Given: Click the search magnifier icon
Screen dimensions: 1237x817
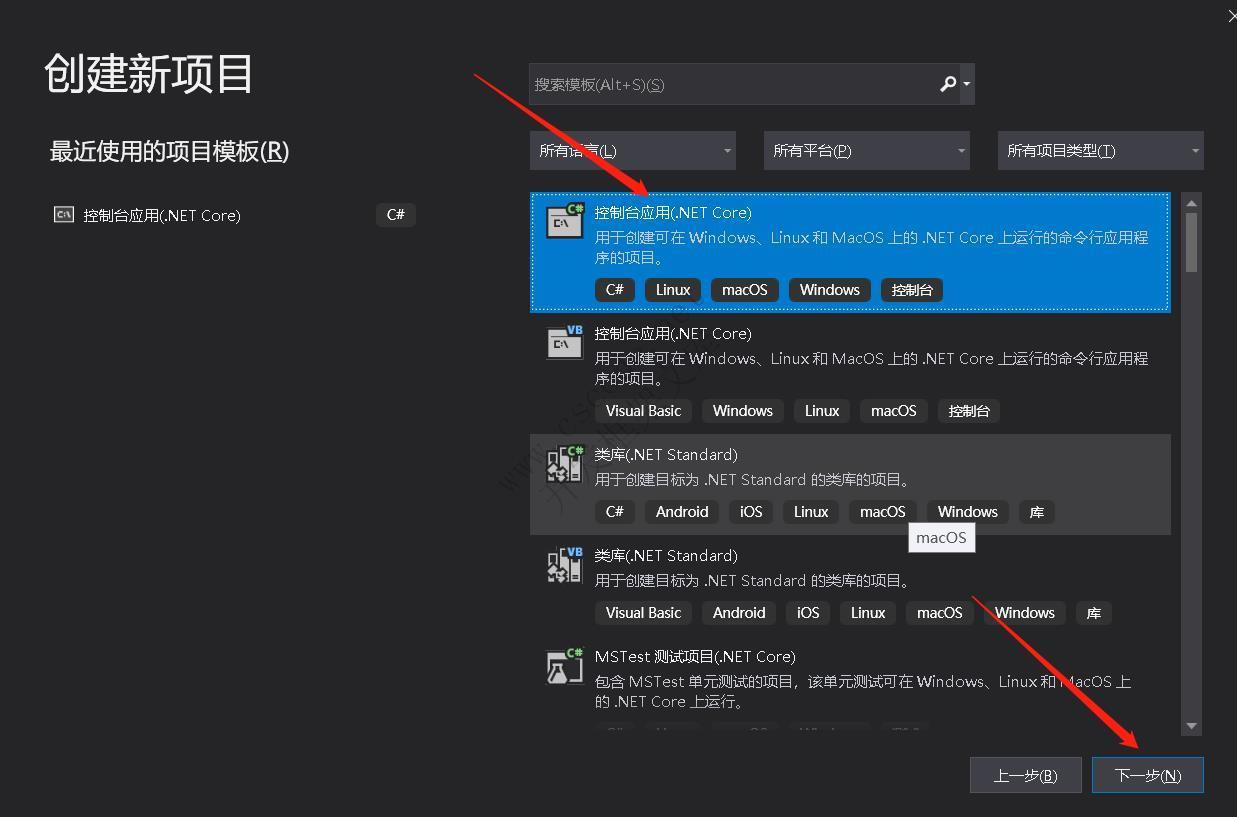Looking at the screenshot, I should click(x=946, y=84).
